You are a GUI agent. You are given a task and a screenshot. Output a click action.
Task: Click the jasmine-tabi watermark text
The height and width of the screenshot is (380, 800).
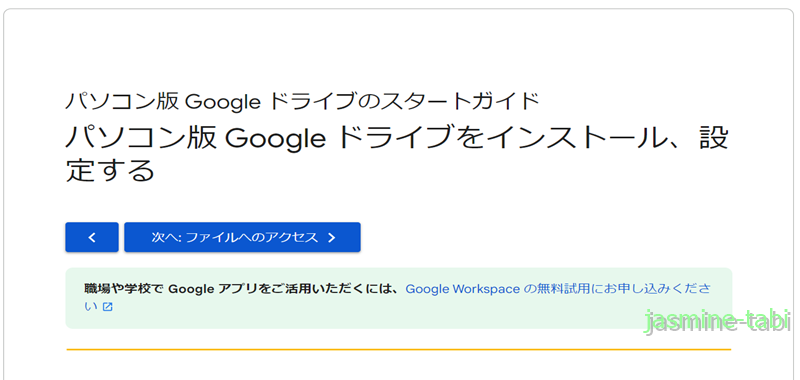coord(717,322)
